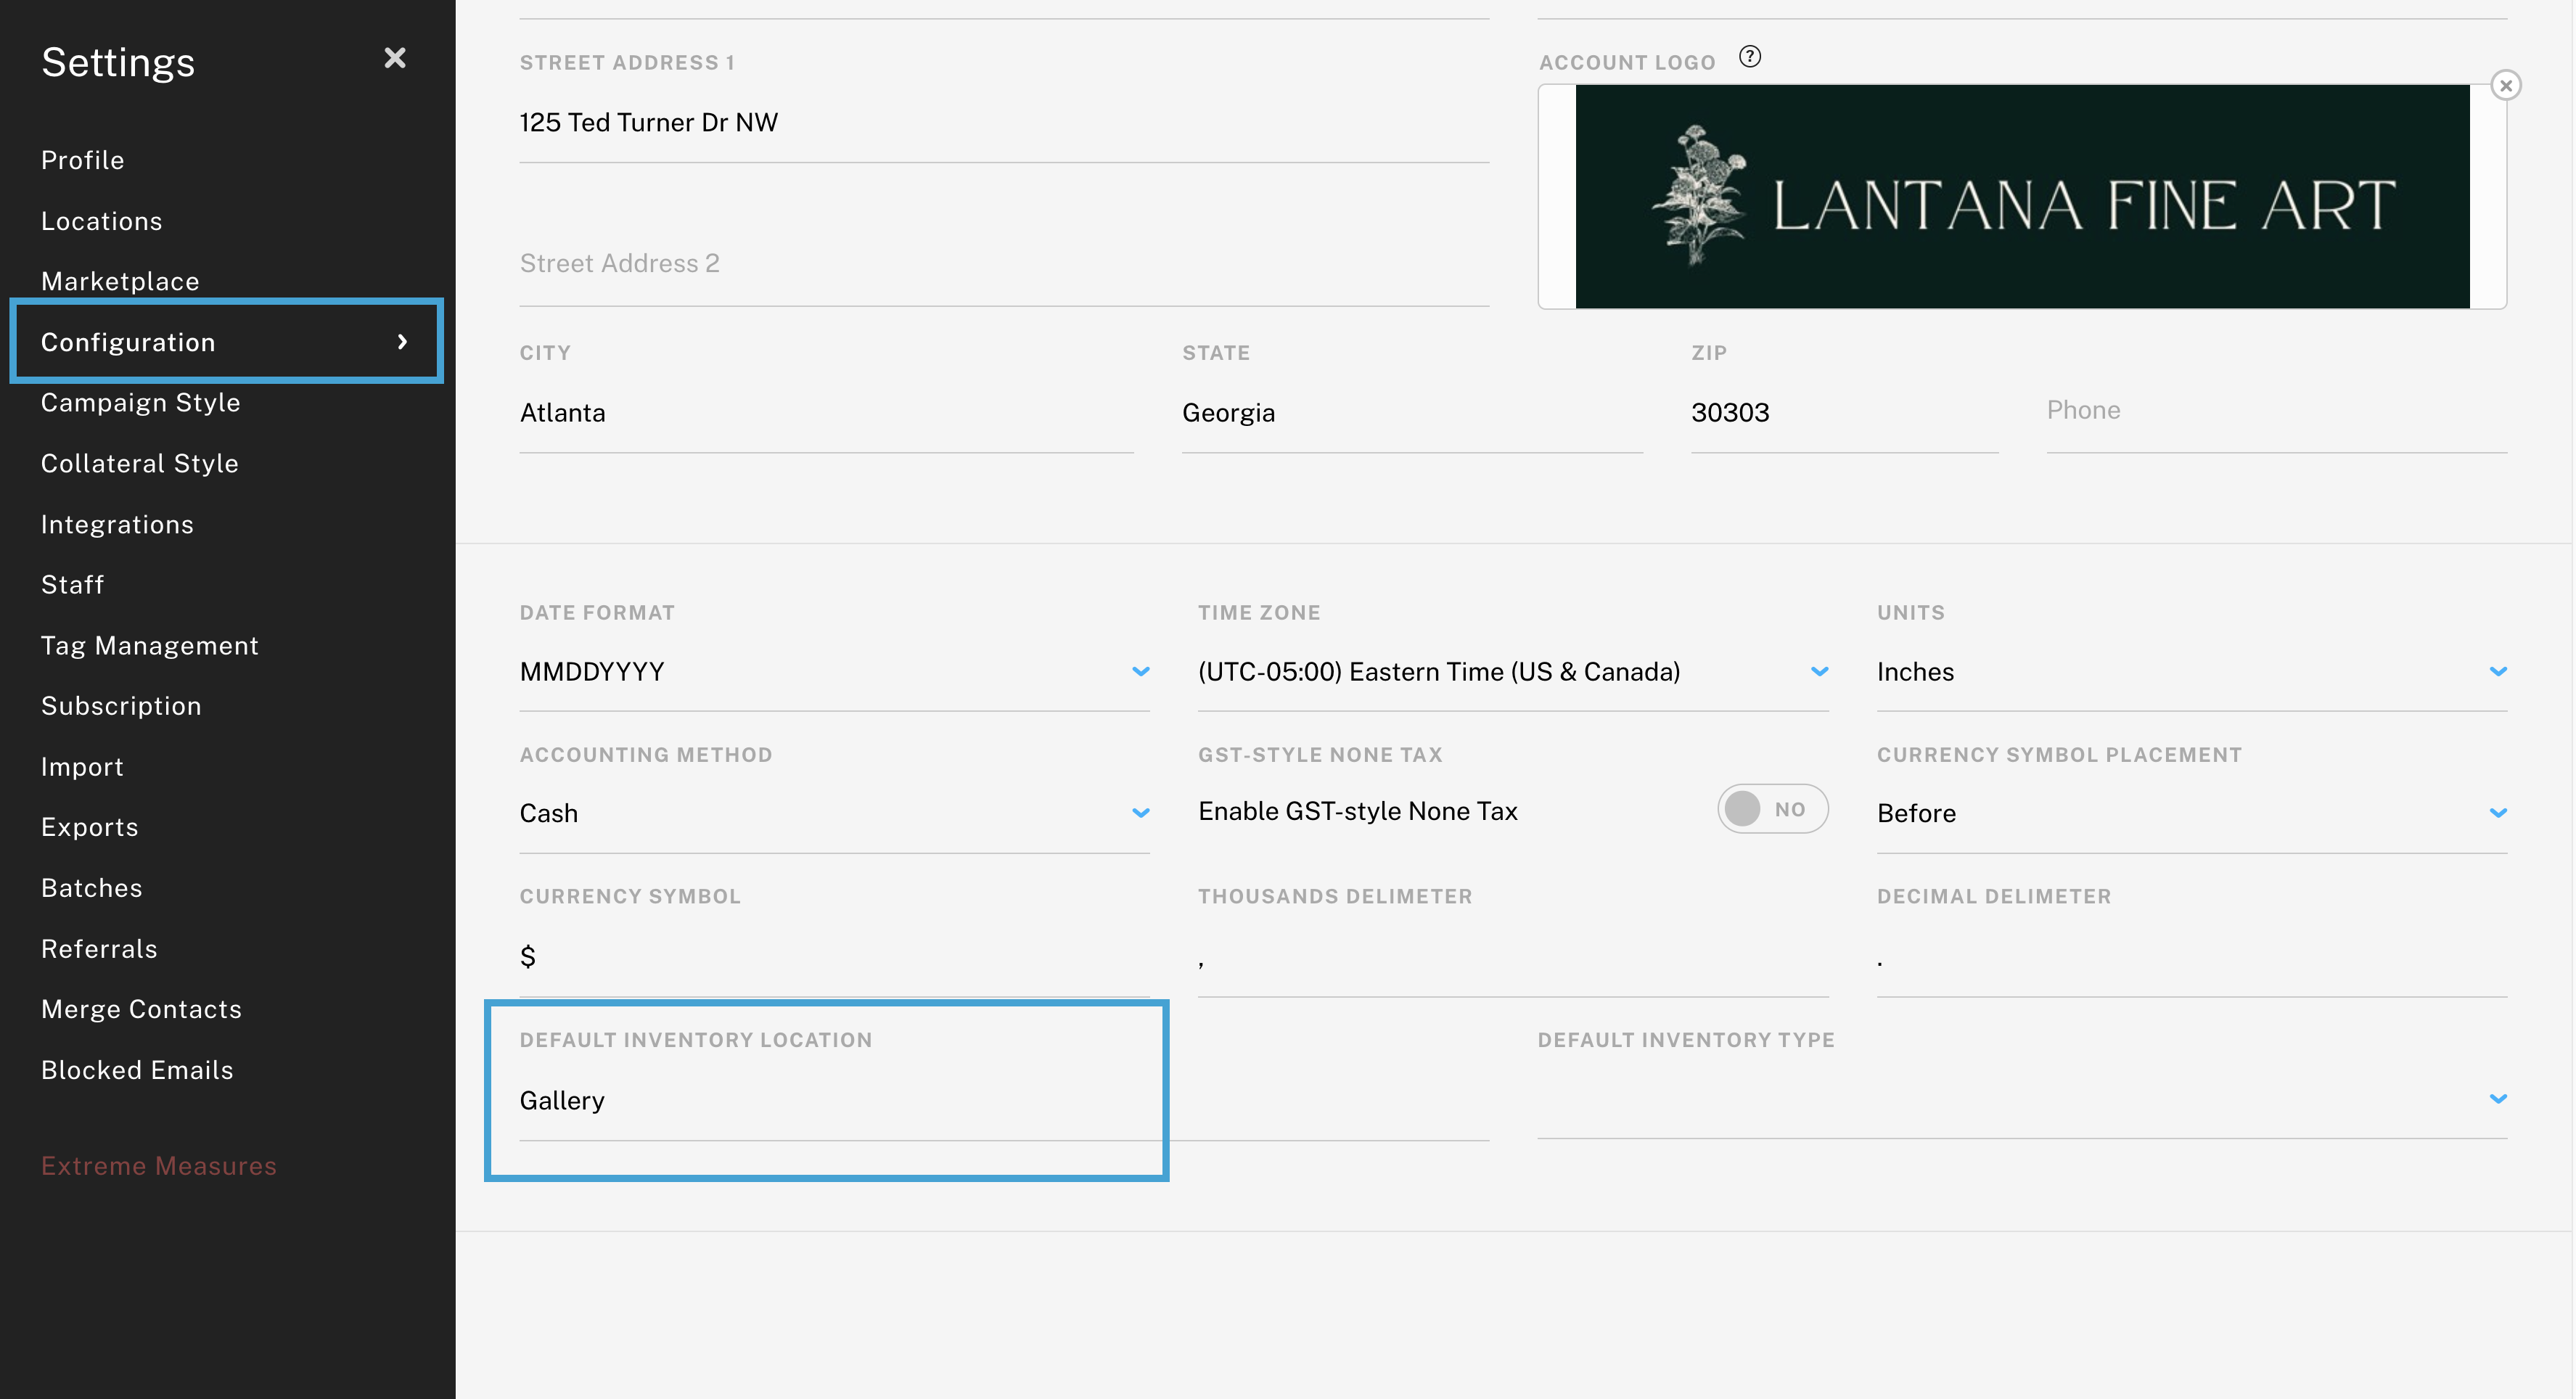The width and height of the screenshot is (2576, 1399).
Task: Open the Time Zone dropdown
Action: [1819, 671]
